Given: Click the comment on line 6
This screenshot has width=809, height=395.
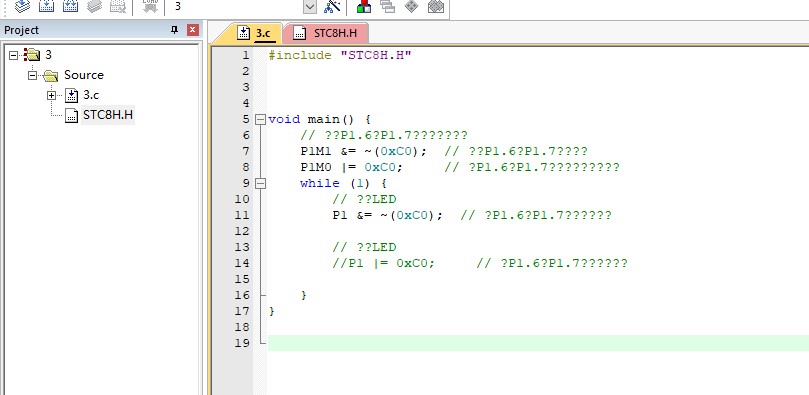Looking at the screenshot, I should (x=384, y=136).
